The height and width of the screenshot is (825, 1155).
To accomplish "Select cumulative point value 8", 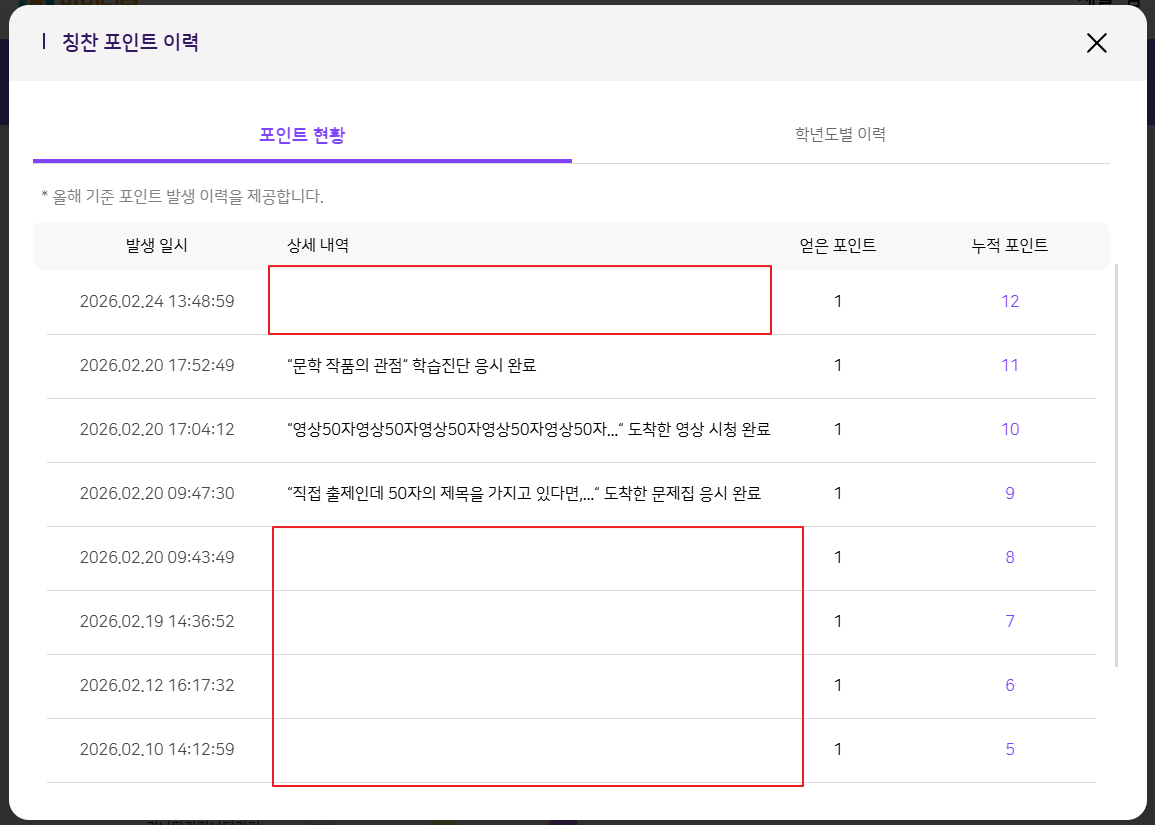I will [x=1010, y=557].
